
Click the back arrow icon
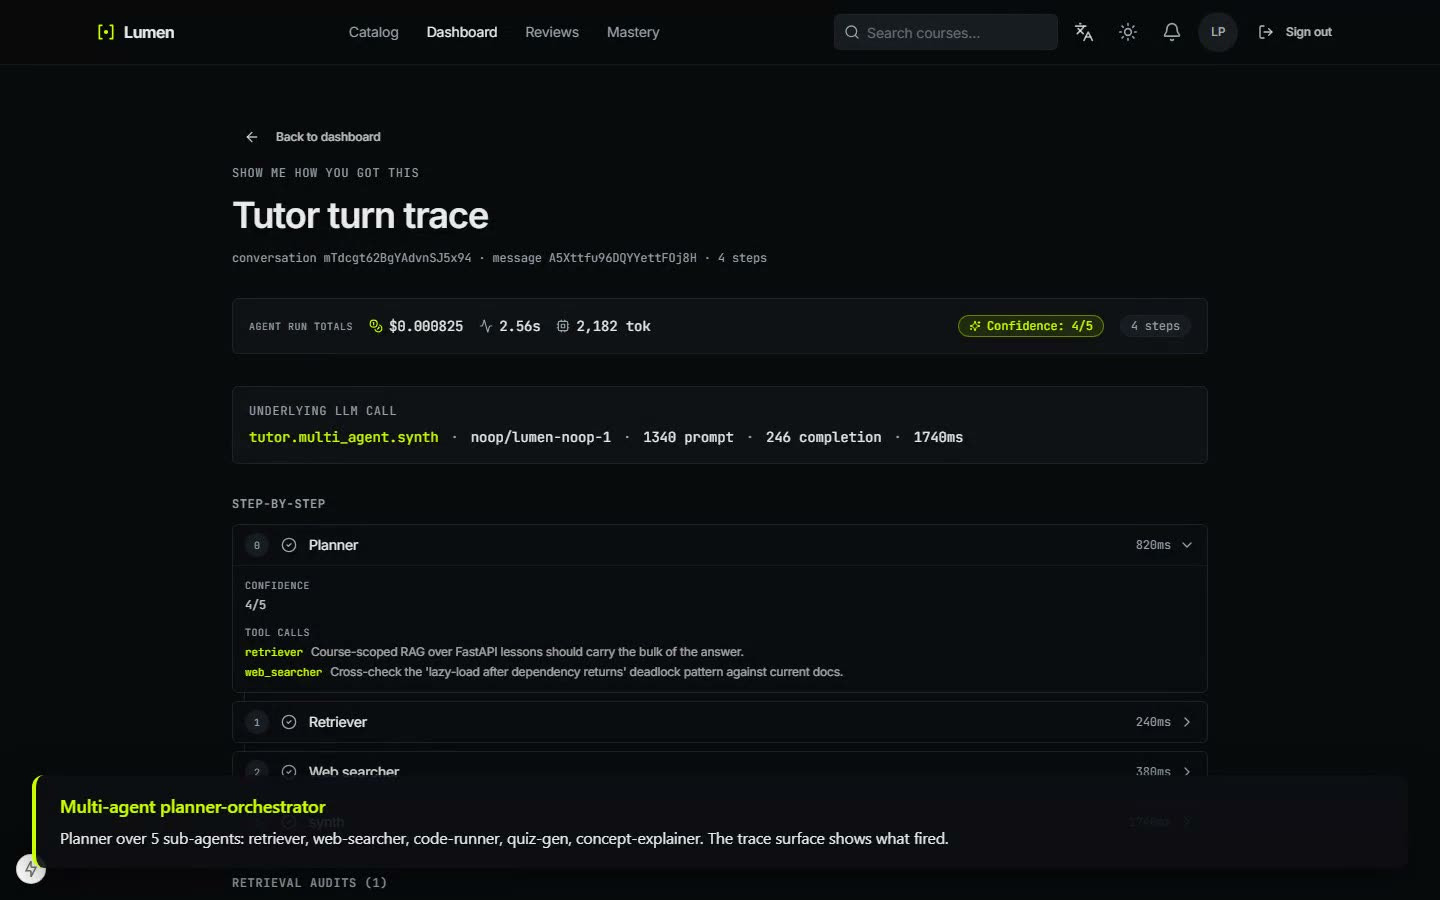[x=252, y=137]
